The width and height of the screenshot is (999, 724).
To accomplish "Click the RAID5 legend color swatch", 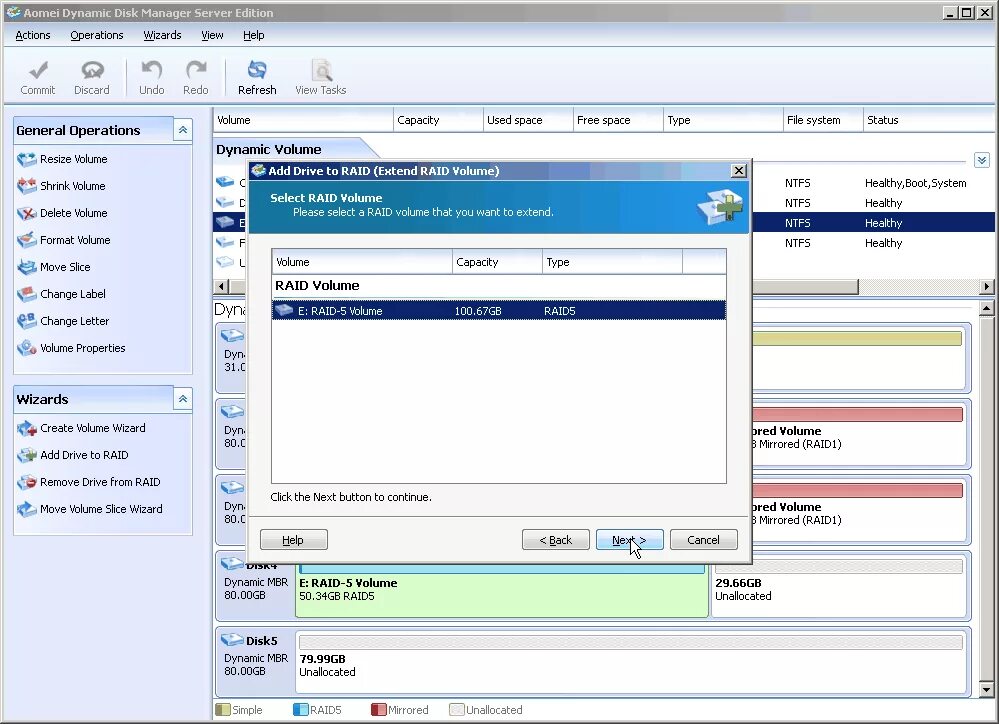I will (x=301, y=709).
